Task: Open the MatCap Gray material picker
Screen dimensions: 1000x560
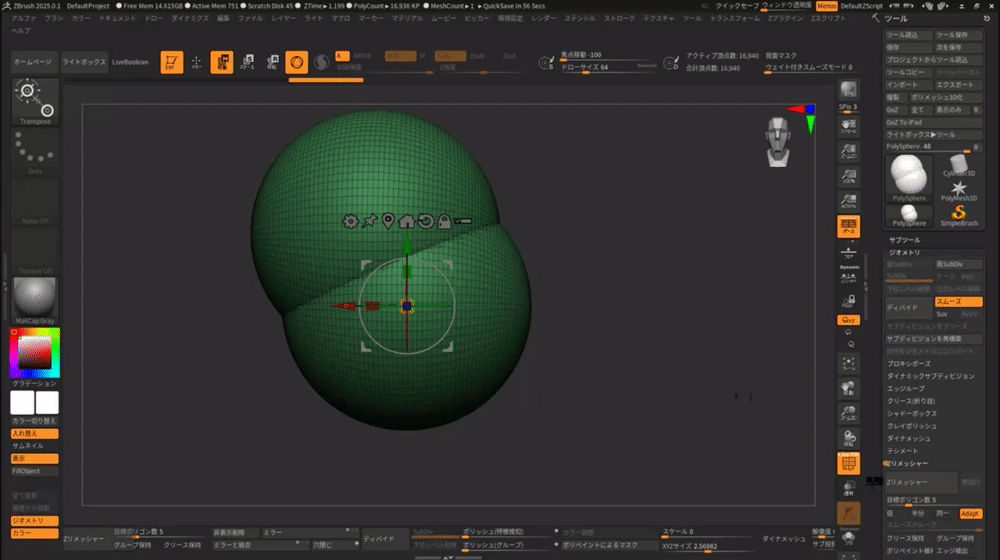Action: coord(35,301)
